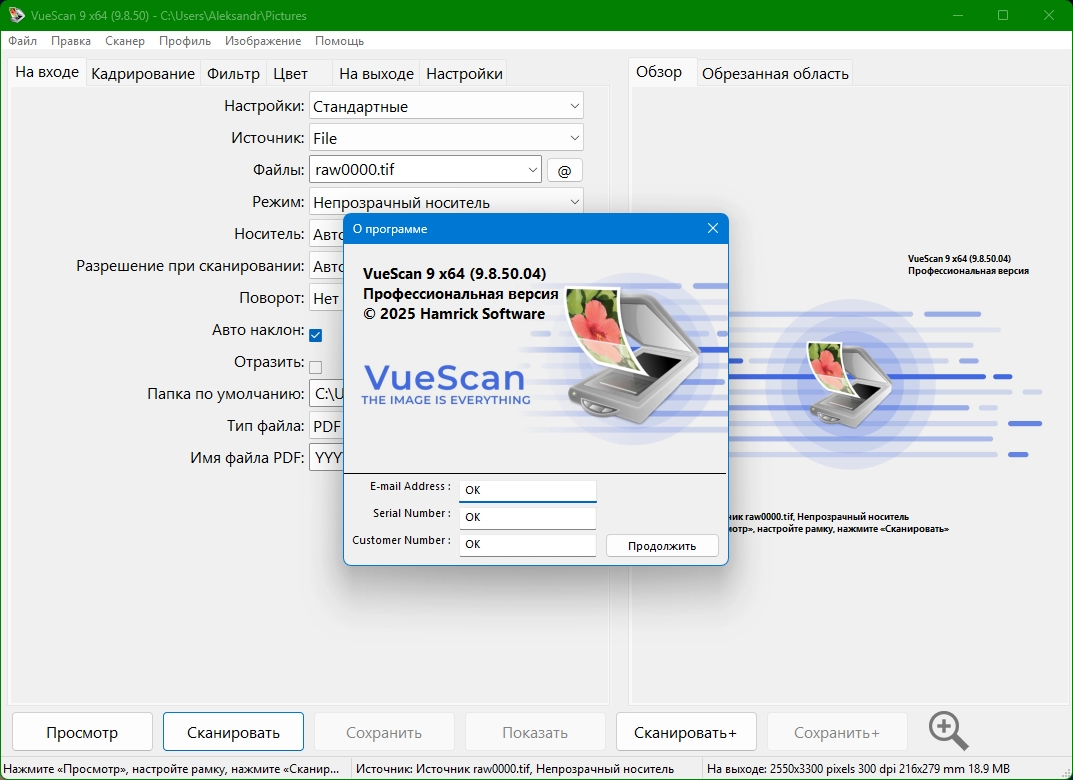Viewport: 1073px width, 780px height.
Task: Enable the Отразить checkbox
Action: 315,367
